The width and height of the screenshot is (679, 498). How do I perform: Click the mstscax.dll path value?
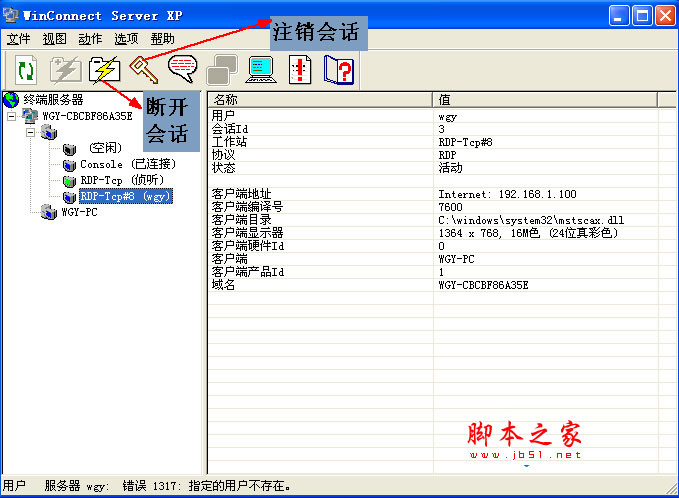coord(531,220)
